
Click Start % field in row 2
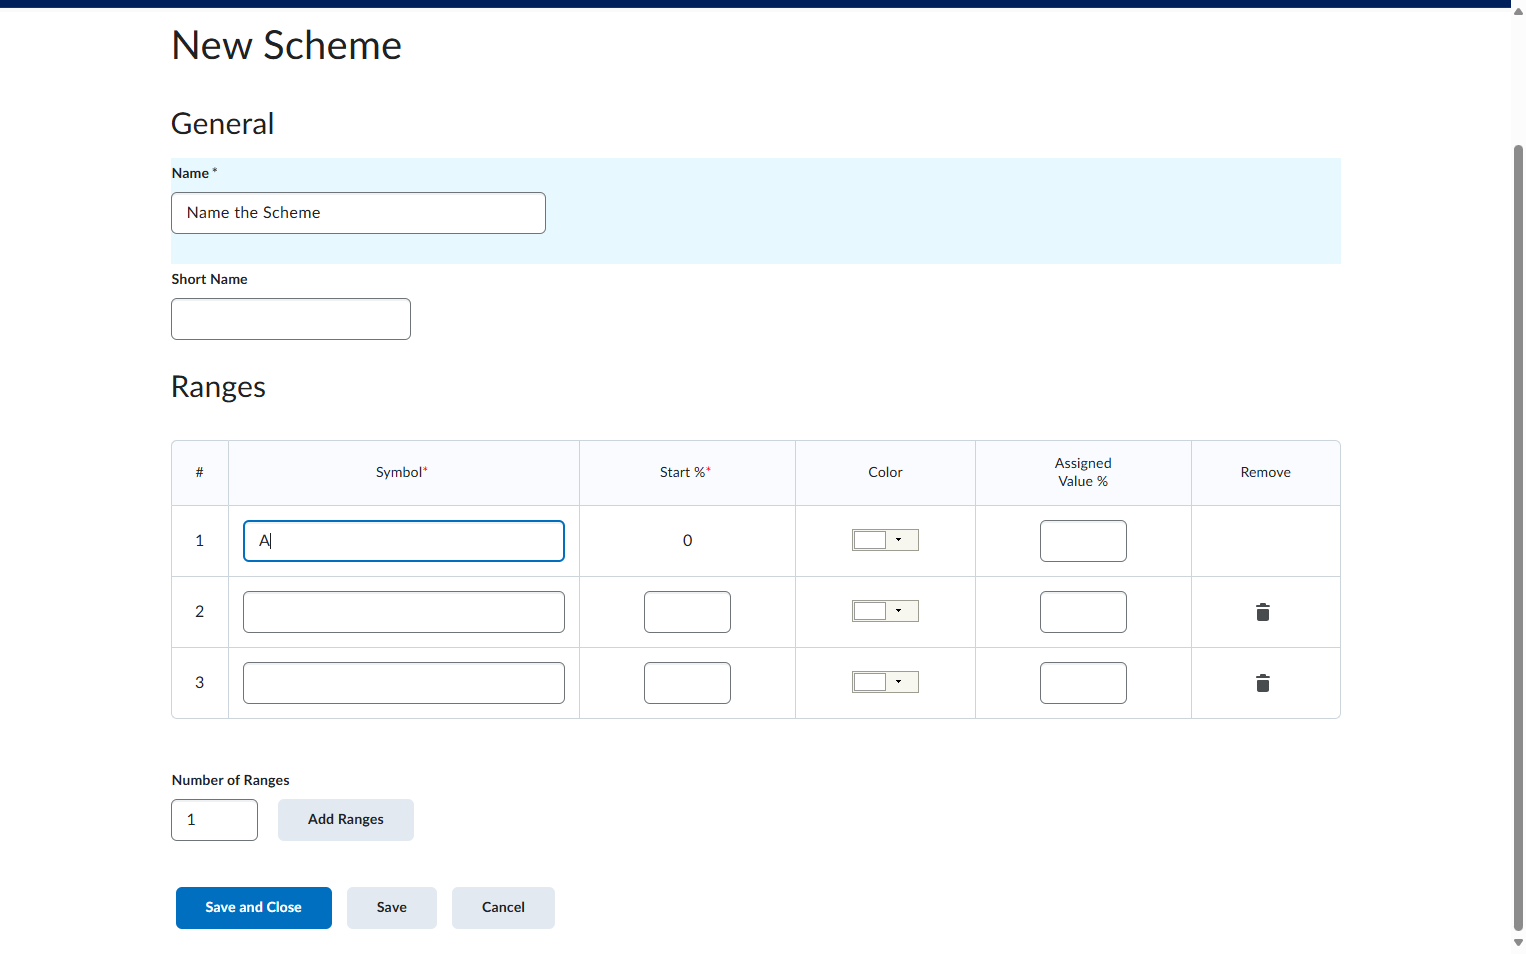coord(687,612)
